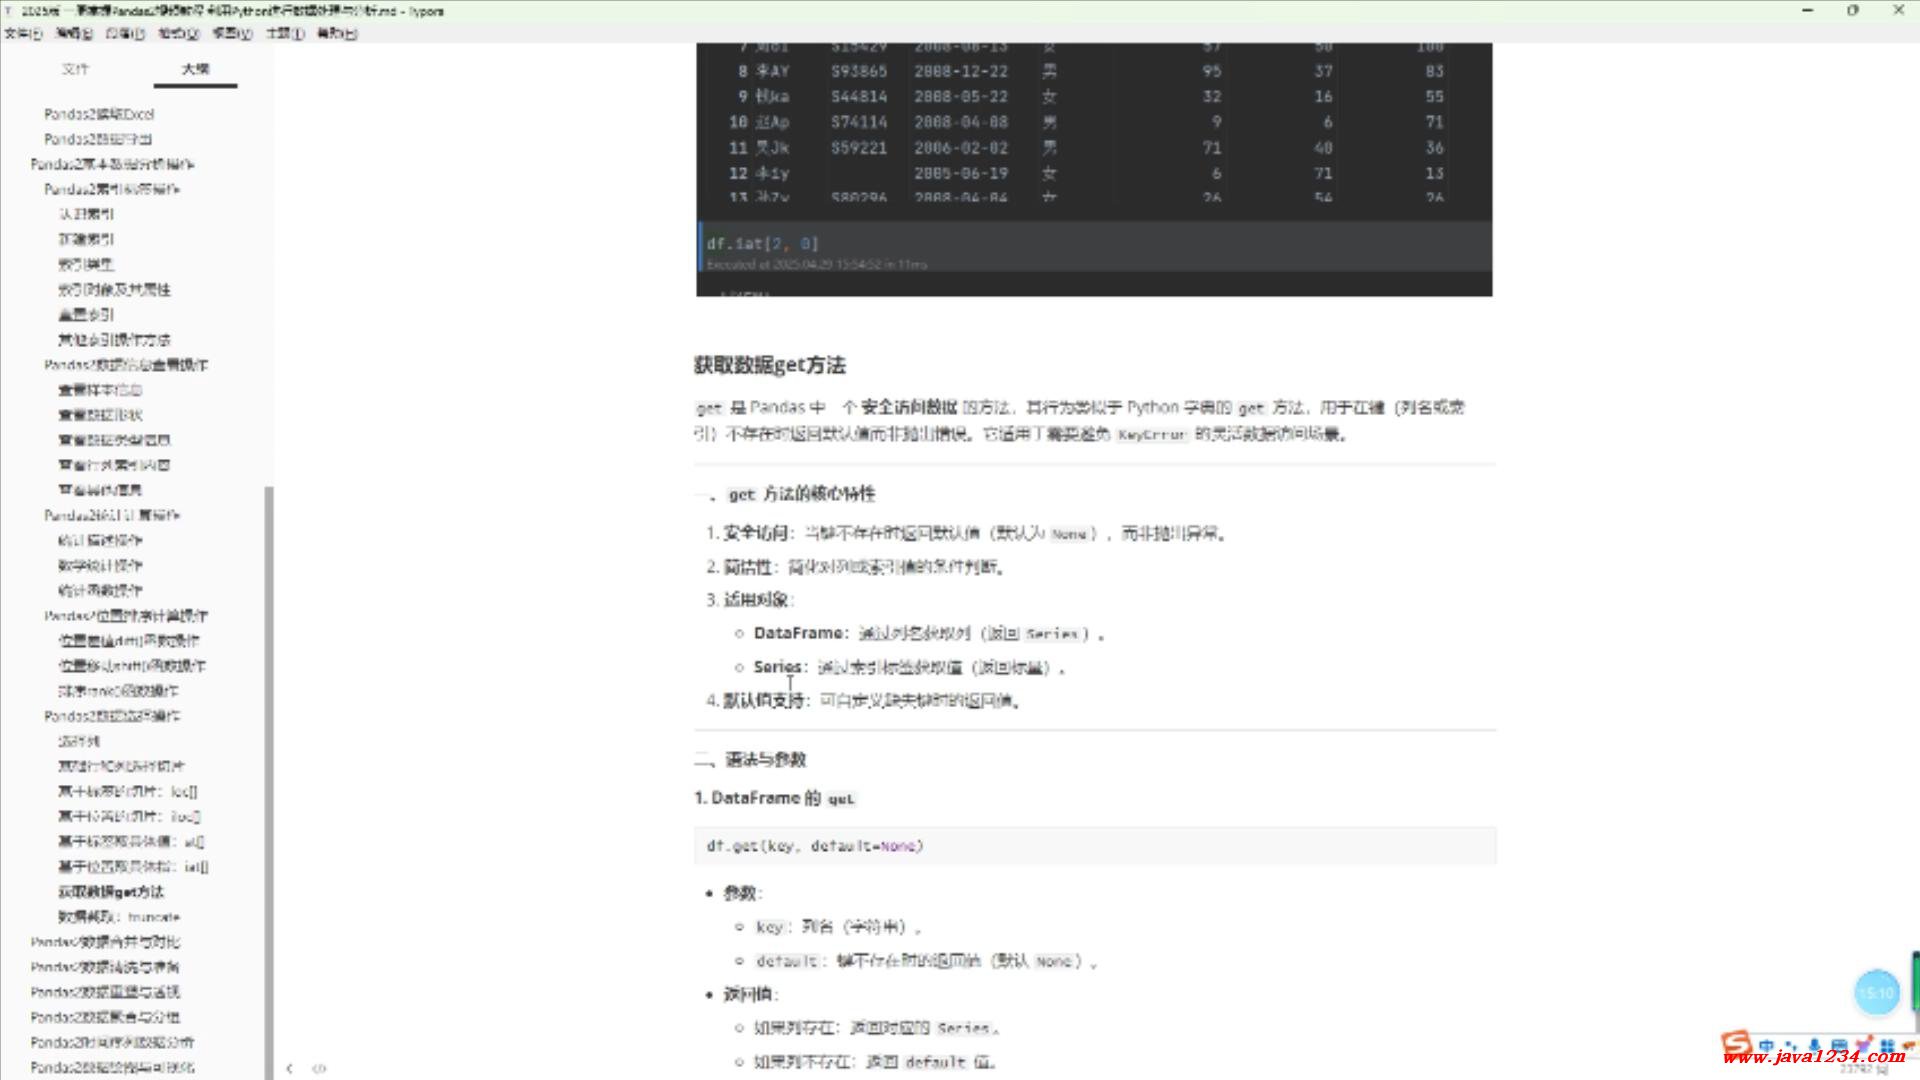This screenshot has width=1920, height=1080.
Task: Click the Sogou skin shirt icon
Action: (x=1863, y=1044)
